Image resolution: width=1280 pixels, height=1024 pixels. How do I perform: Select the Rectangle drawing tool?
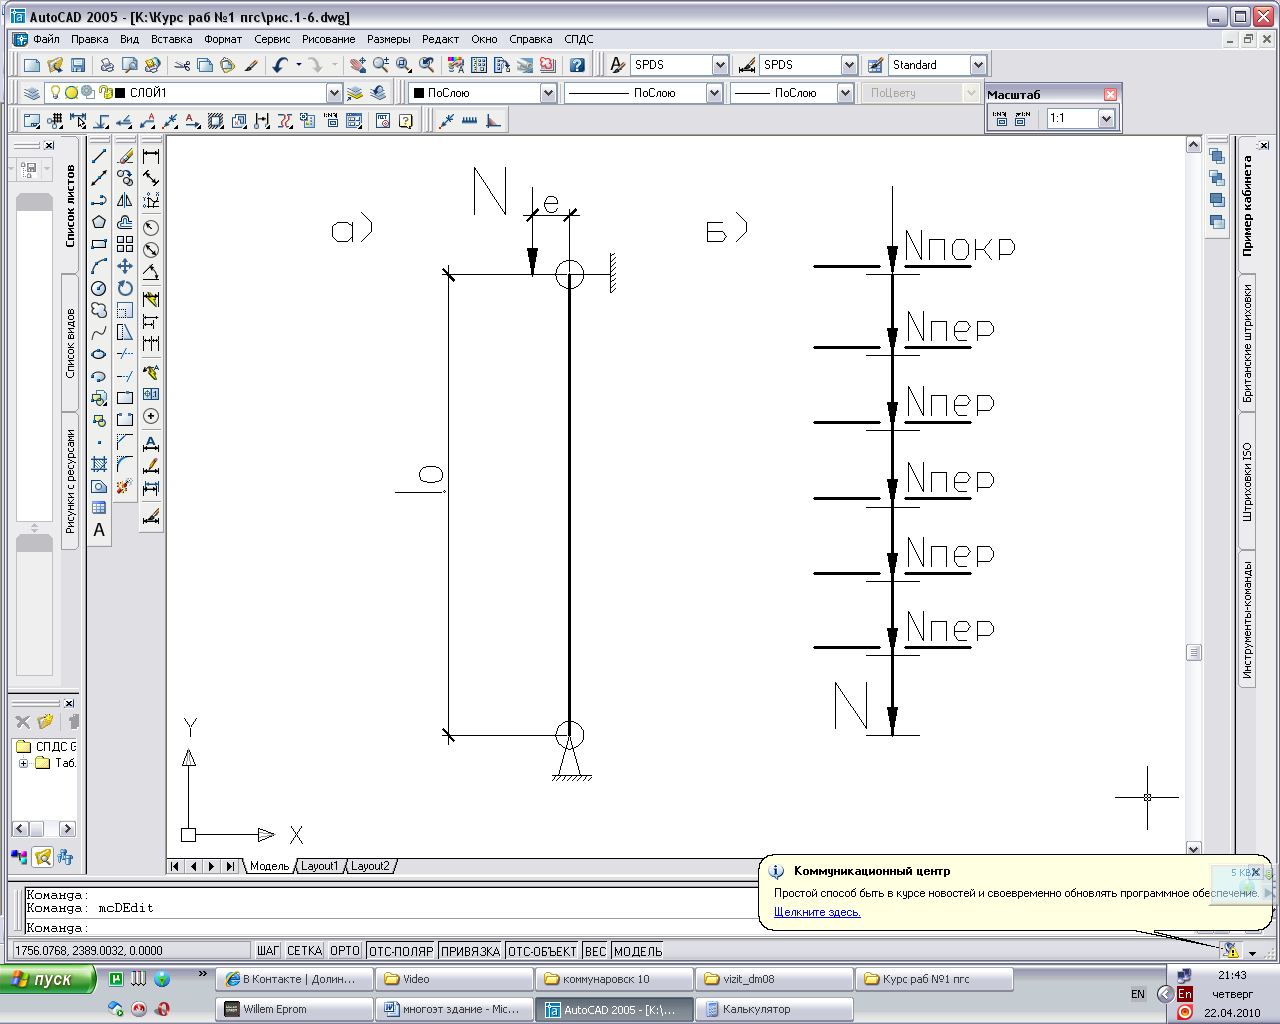click(x=99, y=244)
